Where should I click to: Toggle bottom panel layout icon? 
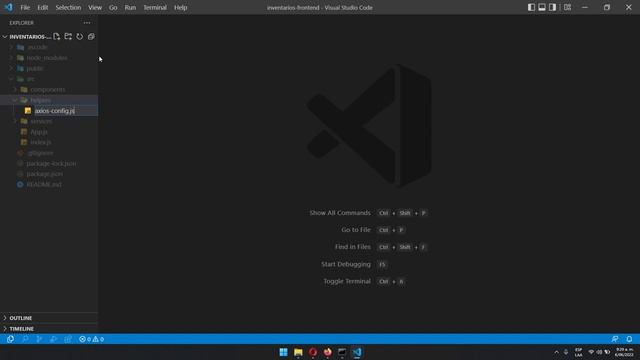(542, 7)
